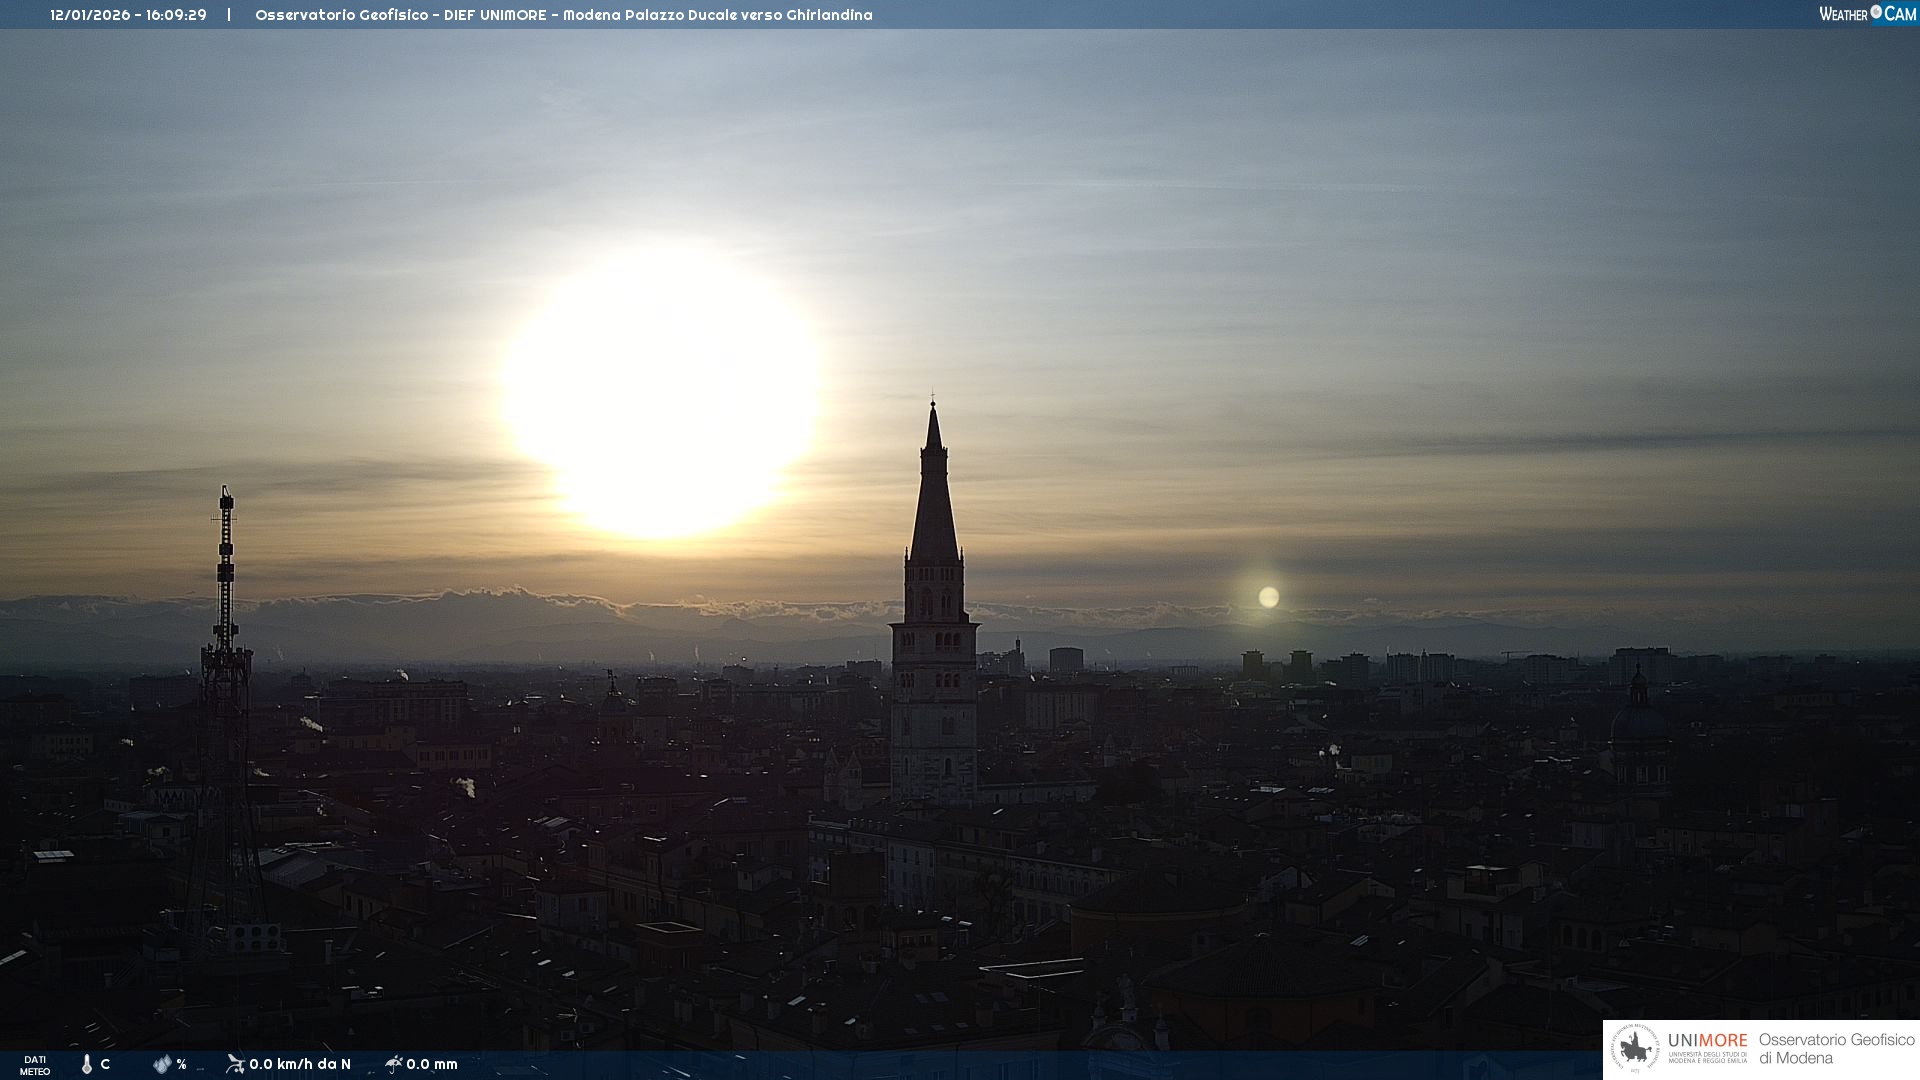Click the DATI METEO label
1920x1080 pixels.
(x=35, y=1065)
